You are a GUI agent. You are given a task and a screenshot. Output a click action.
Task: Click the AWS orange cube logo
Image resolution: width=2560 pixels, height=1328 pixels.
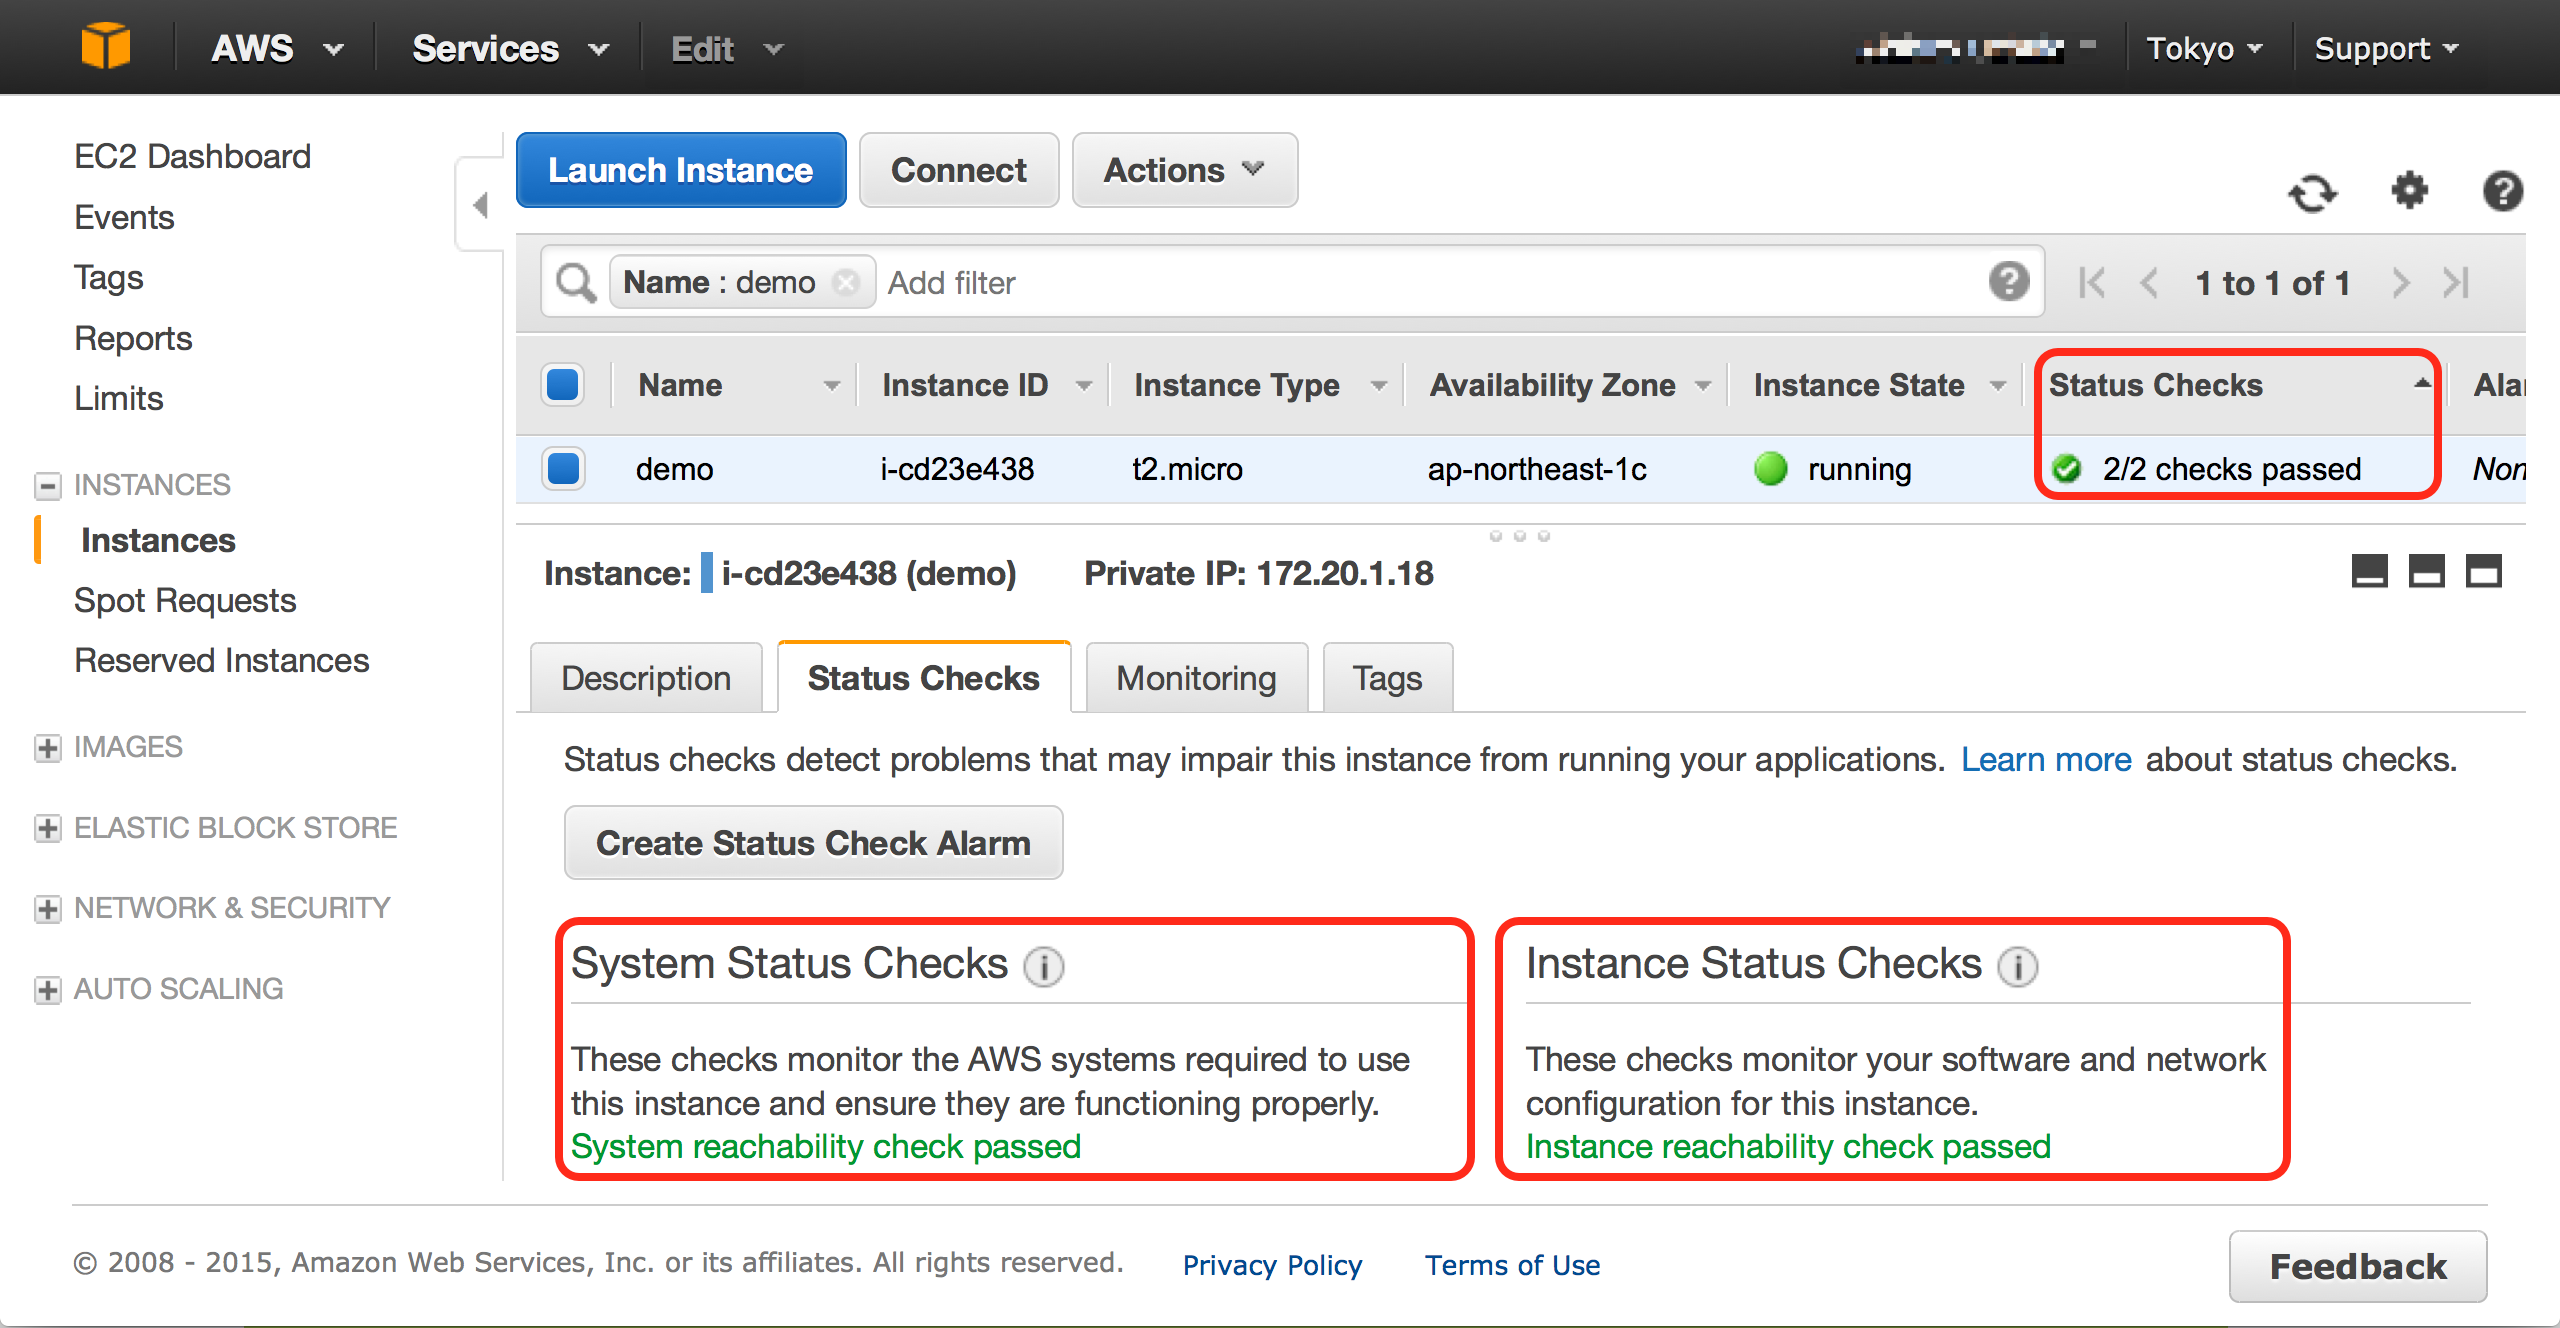pyautogui.click(x=106, y=47)
